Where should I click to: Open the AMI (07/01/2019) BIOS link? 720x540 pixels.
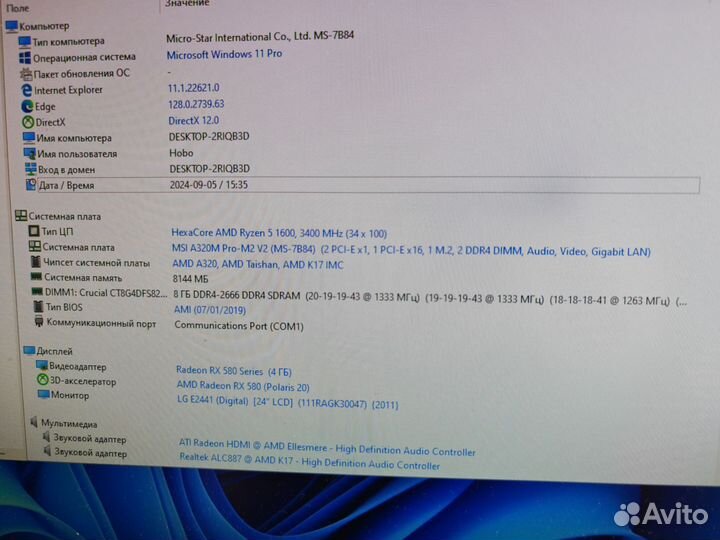click(210, 310)
